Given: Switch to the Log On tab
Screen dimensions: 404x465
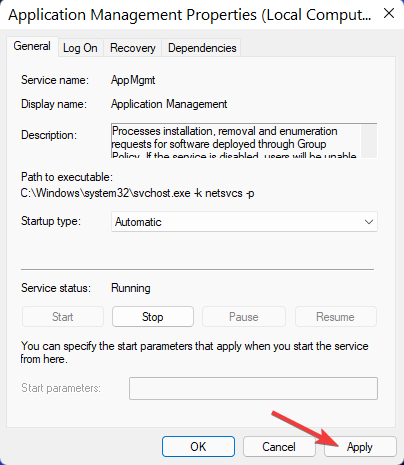Looking at the screenshot, I should (x=80, y=48).
